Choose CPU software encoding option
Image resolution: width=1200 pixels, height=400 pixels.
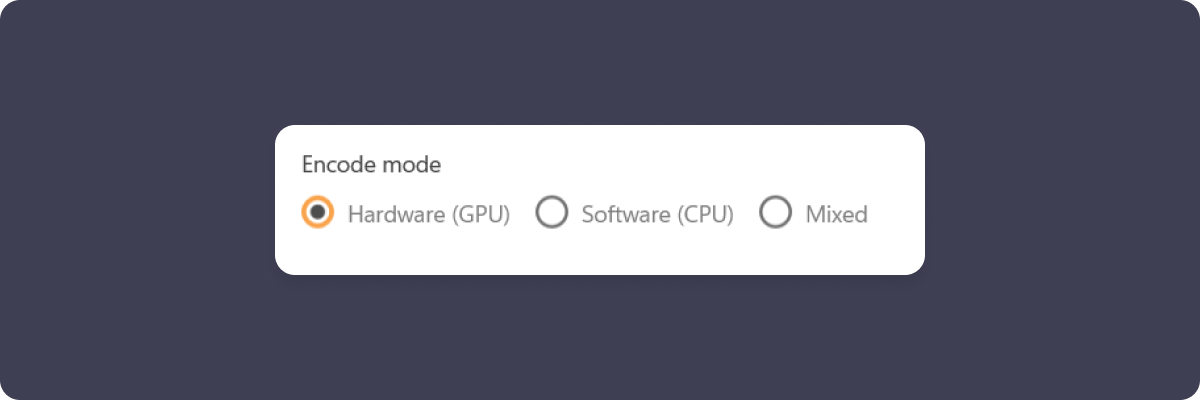[551, 212]
